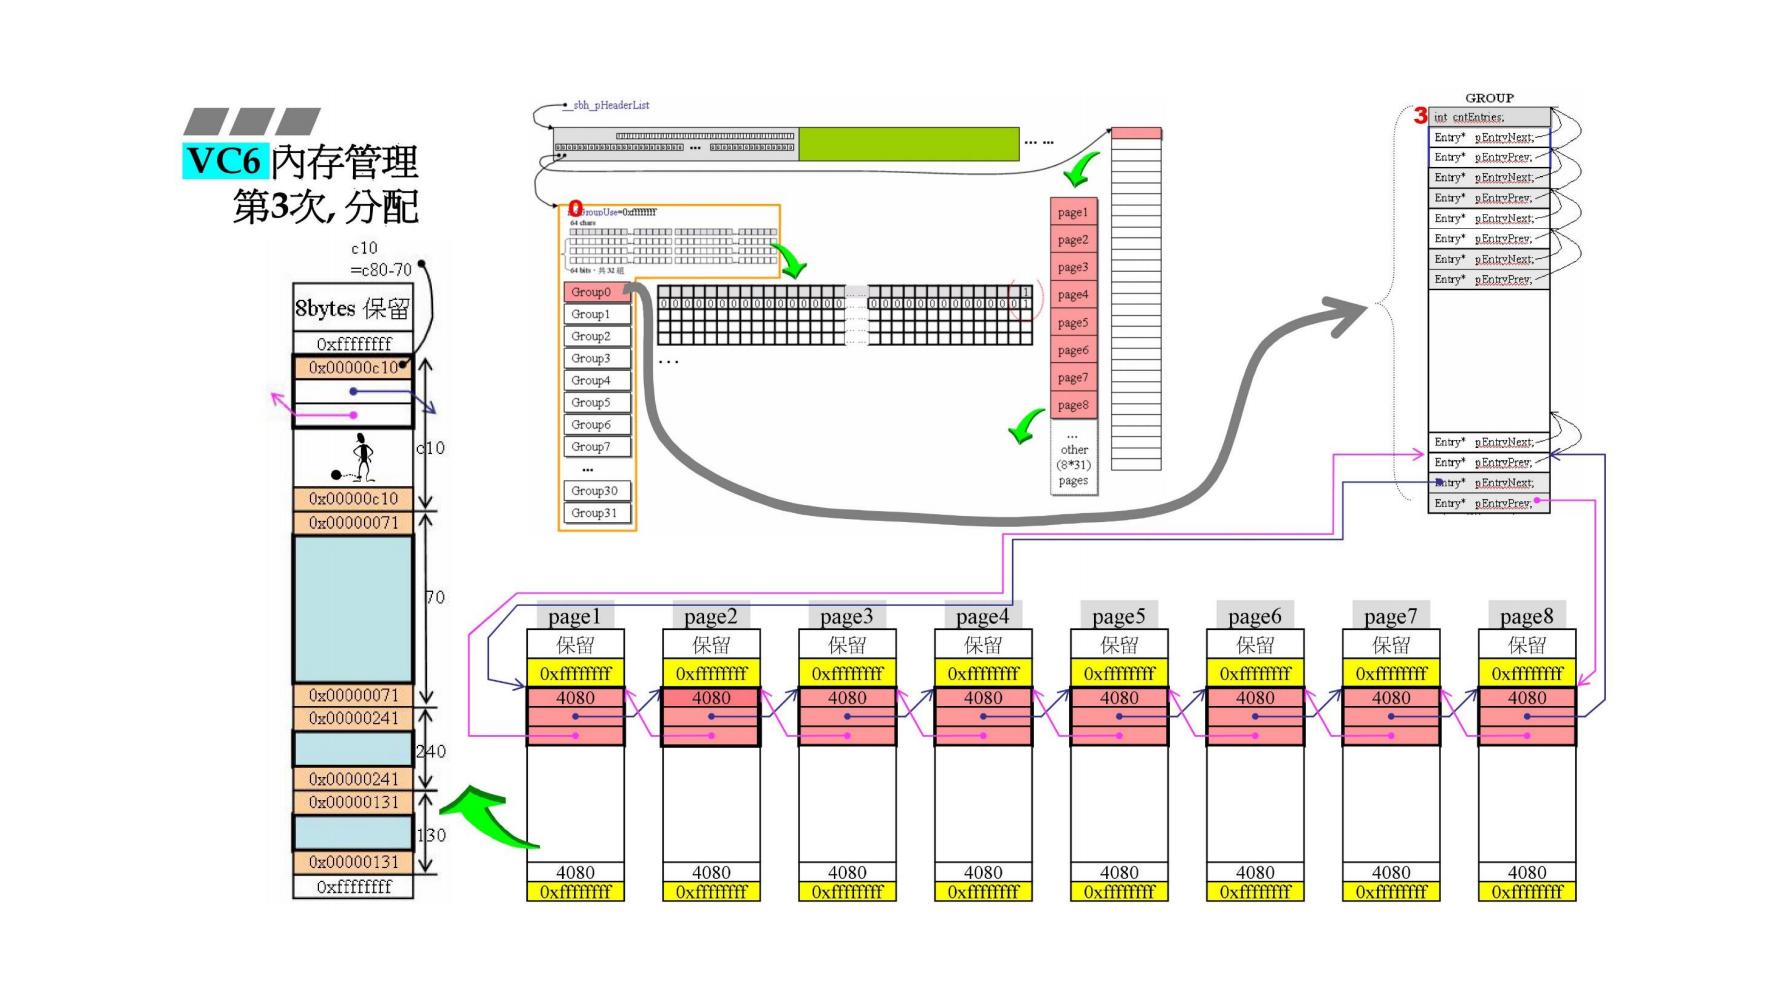
Task: Select the red page3 cell in page list
Action: click(1073, 267)
